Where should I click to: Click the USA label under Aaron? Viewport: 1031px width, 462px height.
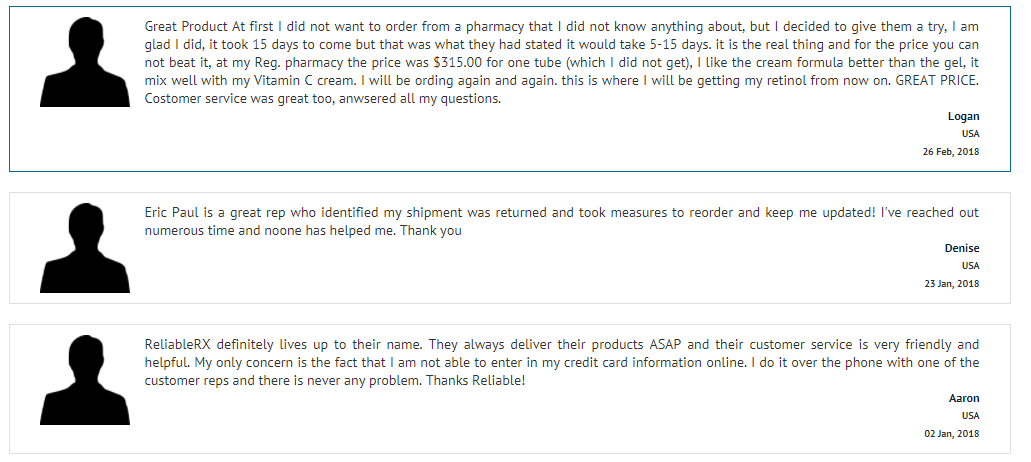coord(971,416)
